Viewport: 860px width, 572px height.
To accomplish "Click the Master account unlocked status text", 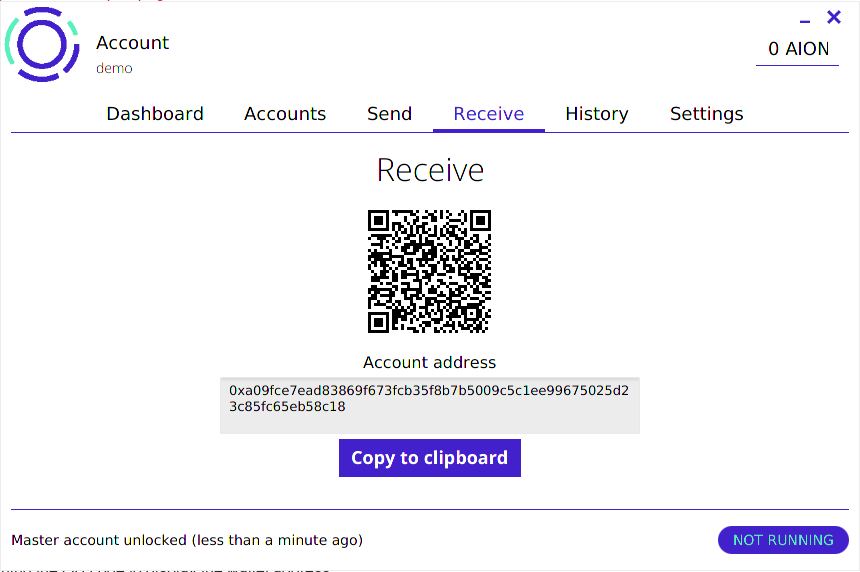I will pyautogui.click(x=187, y=540).
